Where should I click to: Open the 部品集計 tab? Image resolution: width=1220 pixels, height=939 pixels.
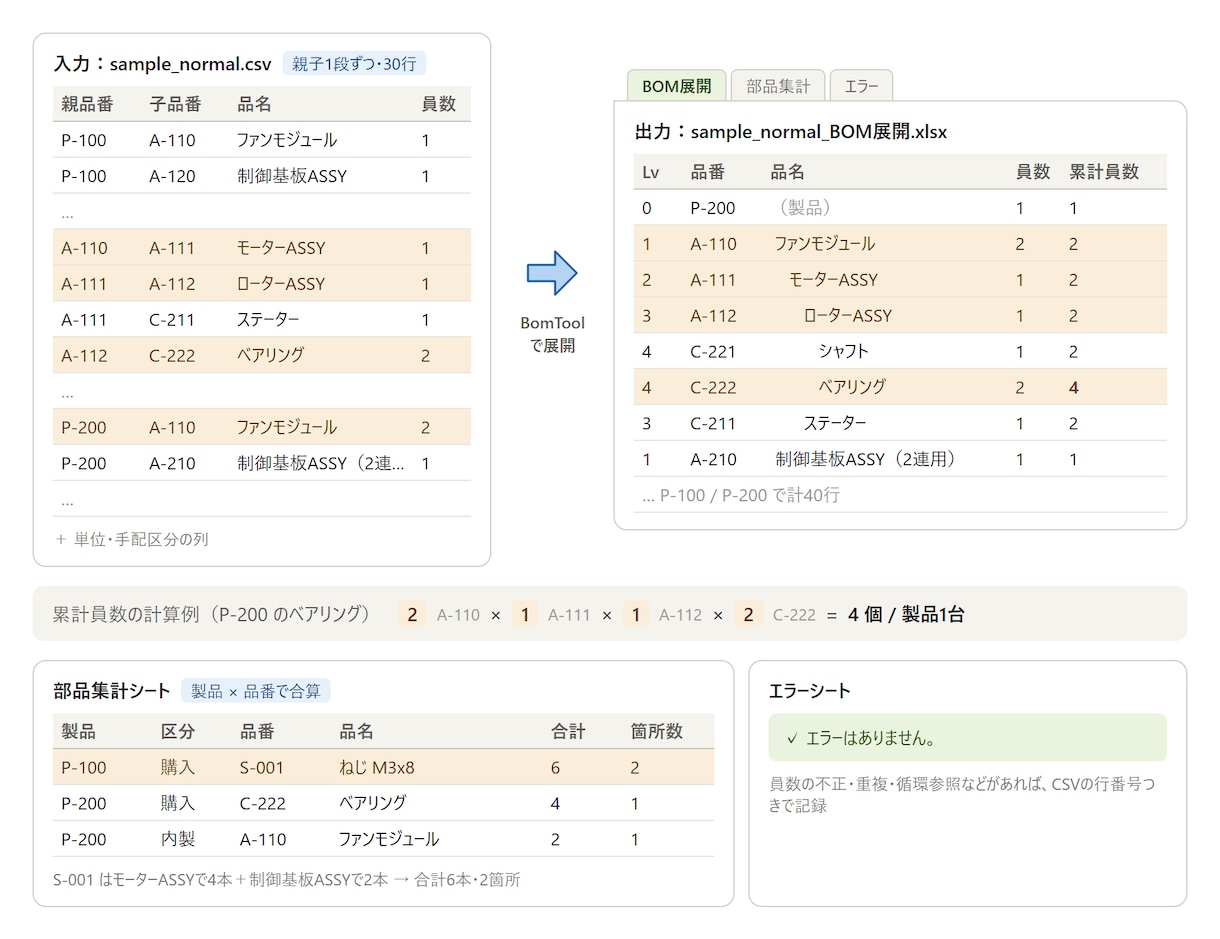pyautogui.click(x=778, y=86)
